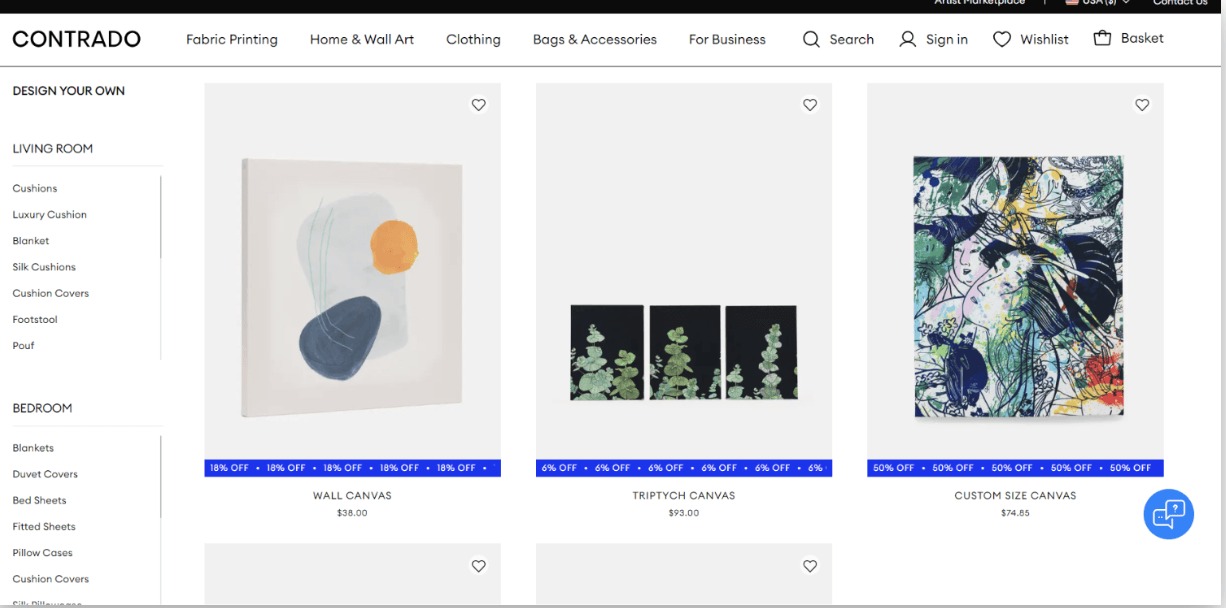
Task: Open the LIVING ROOM category heading
Action: point(53,149)
